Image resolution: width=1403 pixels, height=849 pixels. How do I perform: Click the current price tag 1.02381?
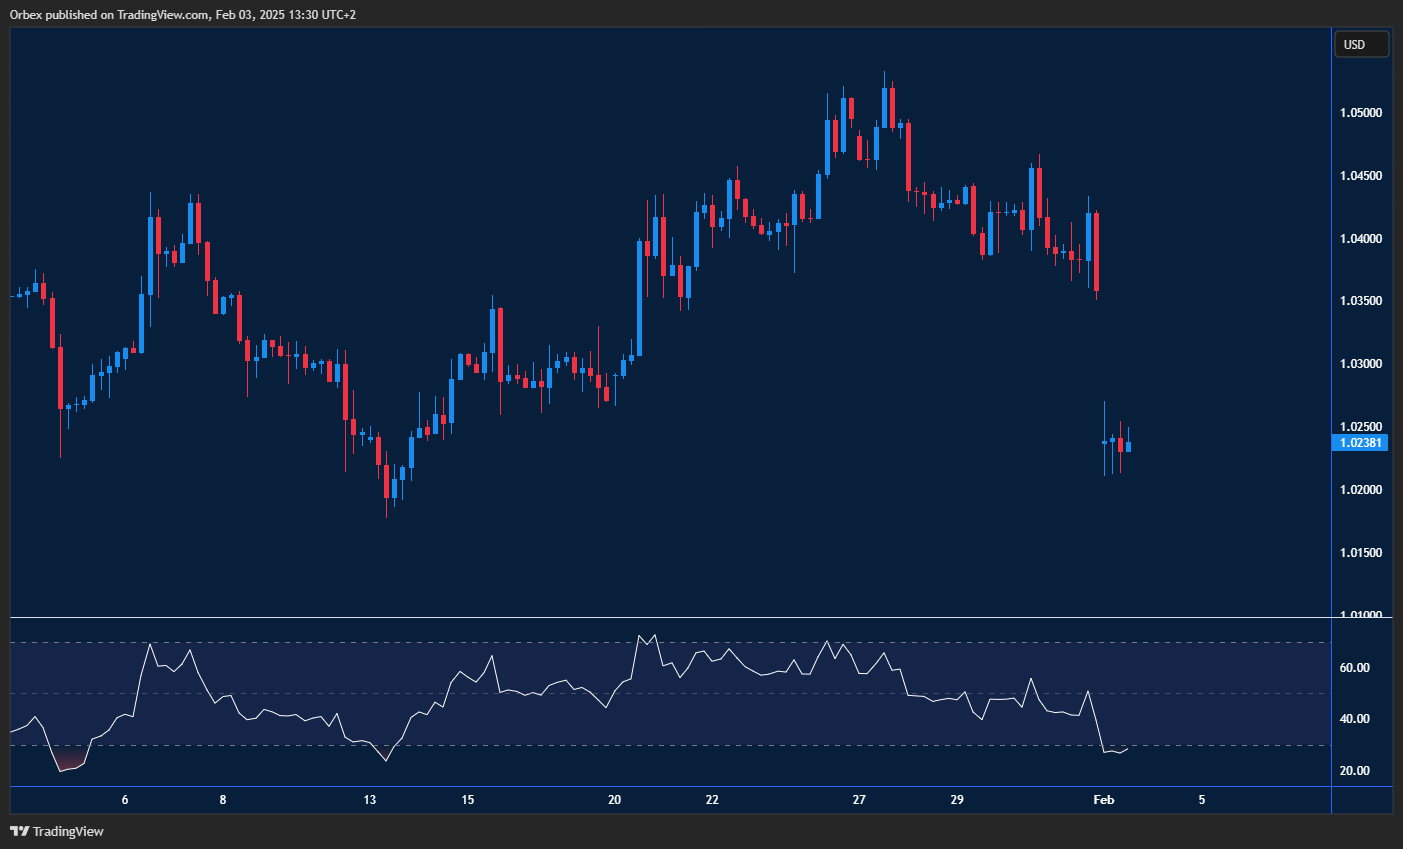(1360, 443)
